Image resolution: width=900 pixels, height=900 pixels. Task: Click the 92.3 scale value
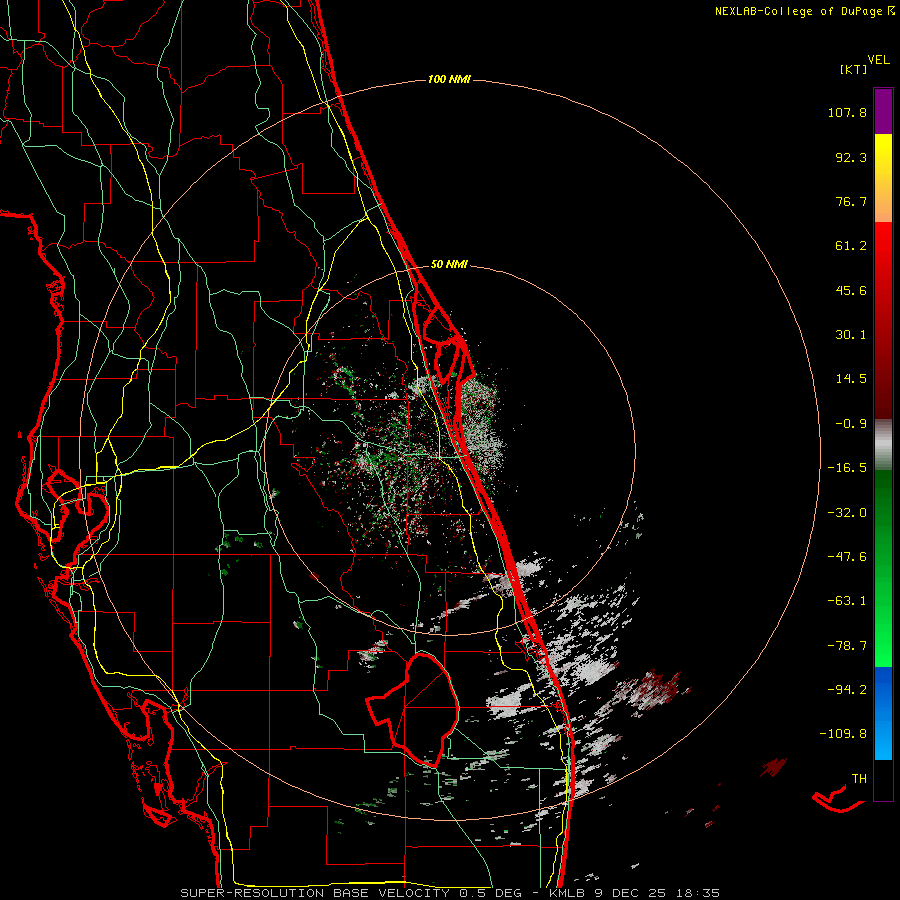(851, 157)
